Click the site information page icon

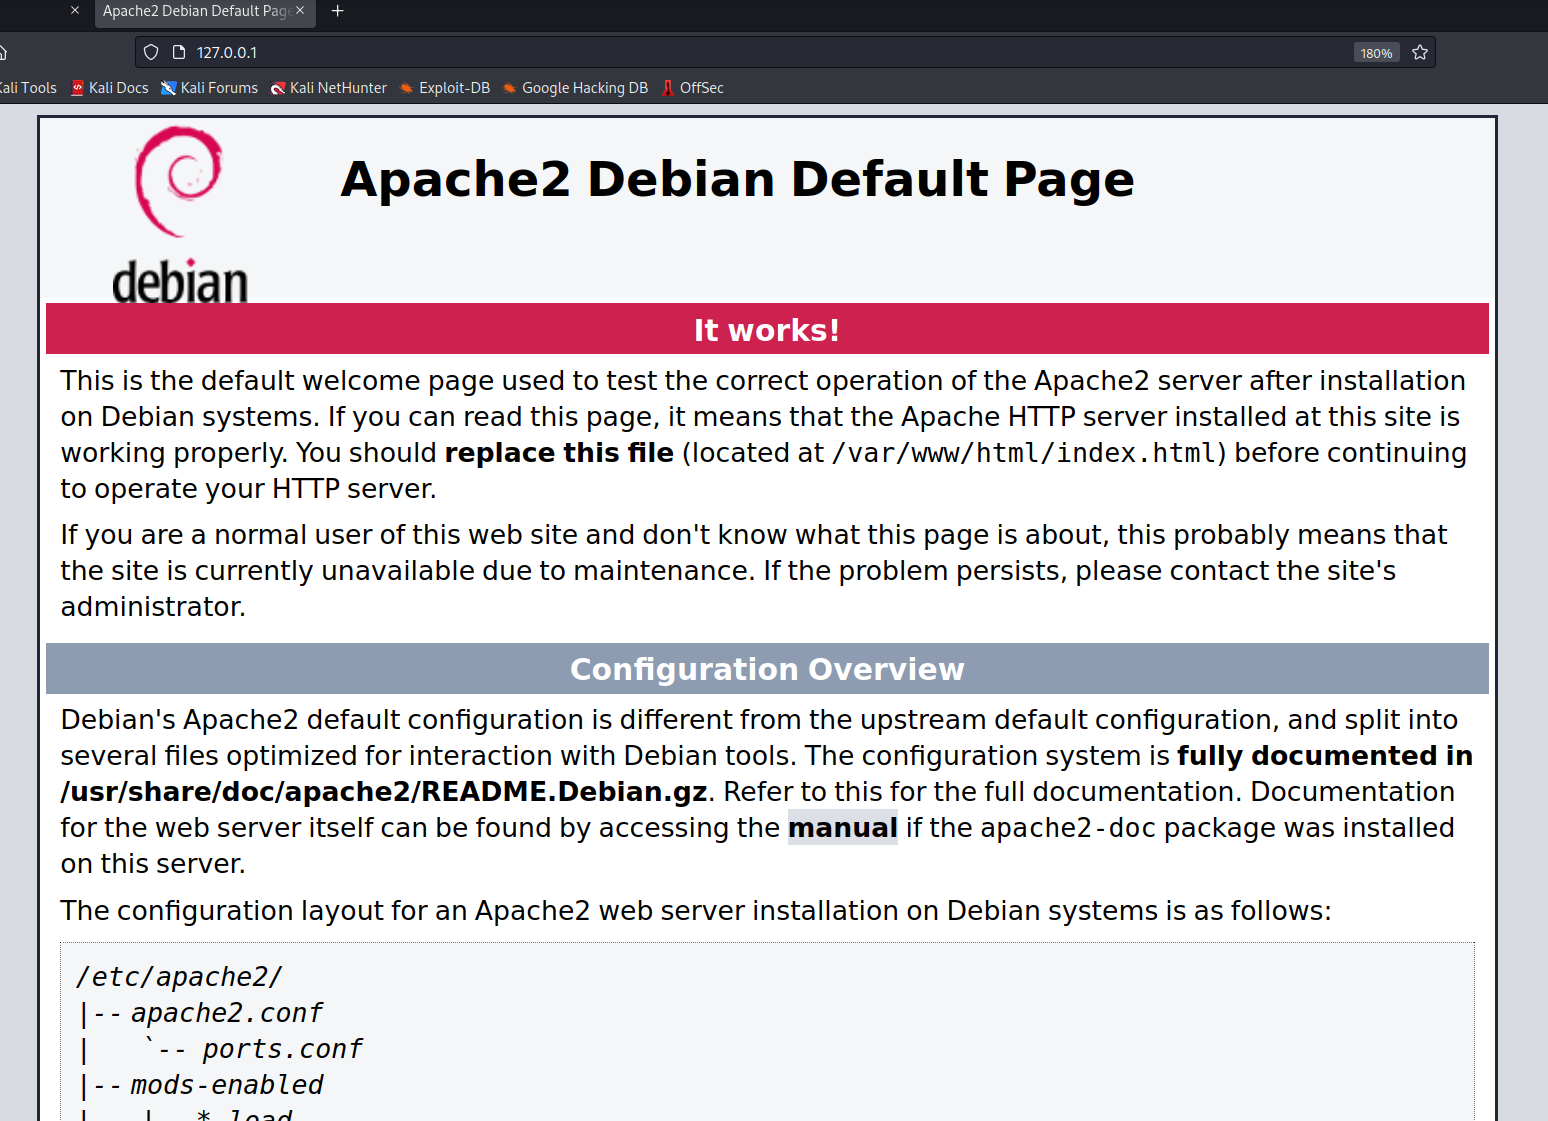point(179,52)
